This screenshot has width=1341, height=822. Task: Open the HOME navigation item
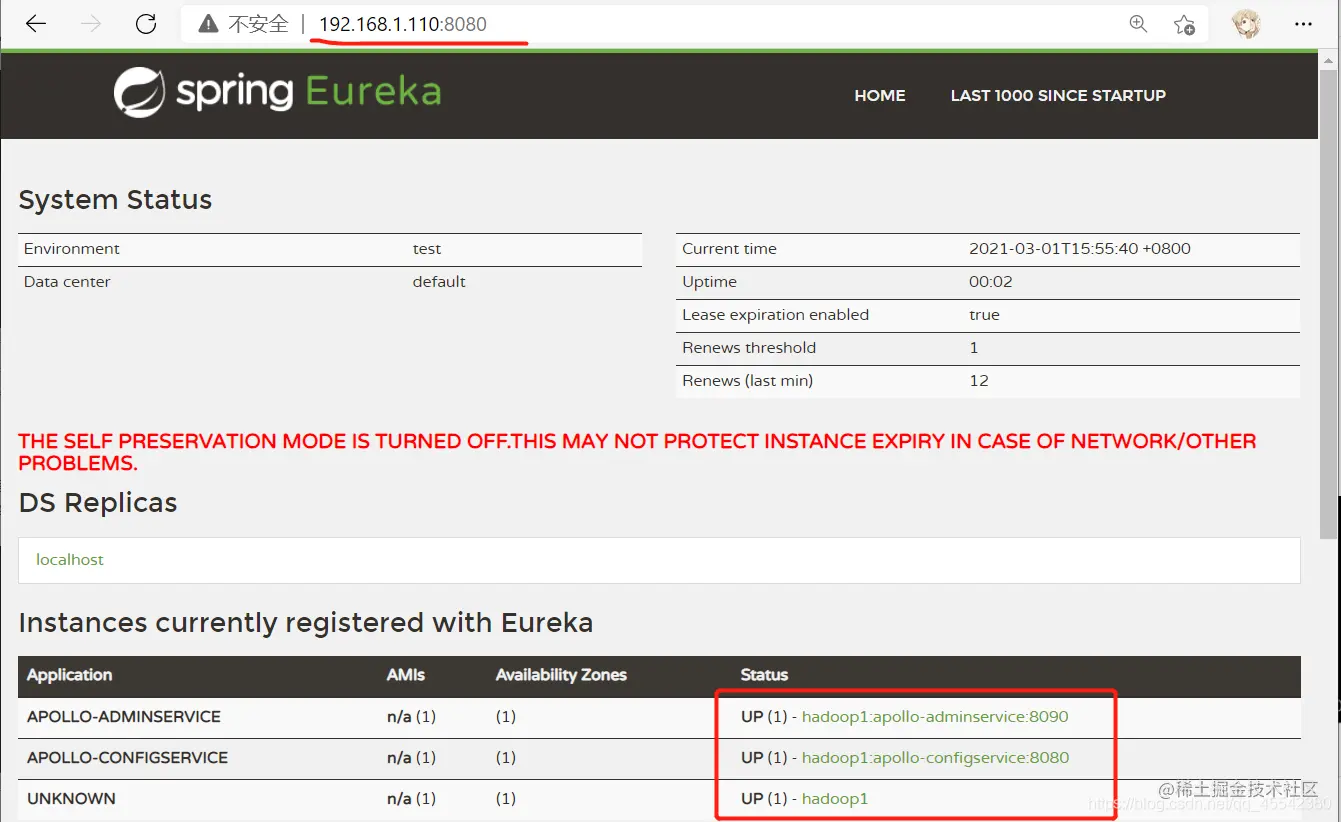coord(880,95)
